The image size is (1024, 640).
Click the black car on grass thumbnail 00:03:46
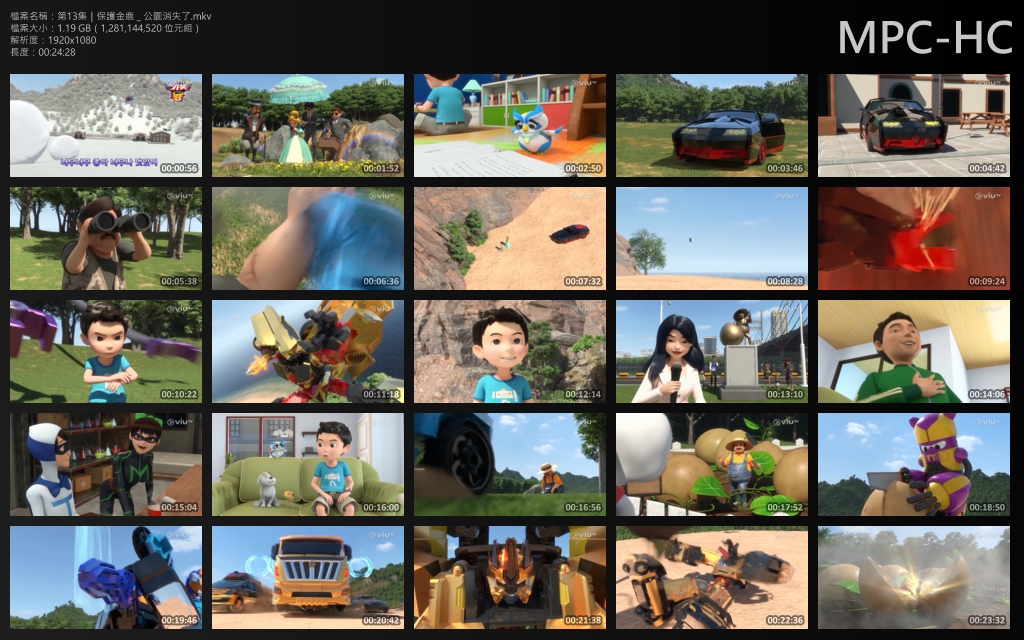pyautogui.click(x=712, y=125)
